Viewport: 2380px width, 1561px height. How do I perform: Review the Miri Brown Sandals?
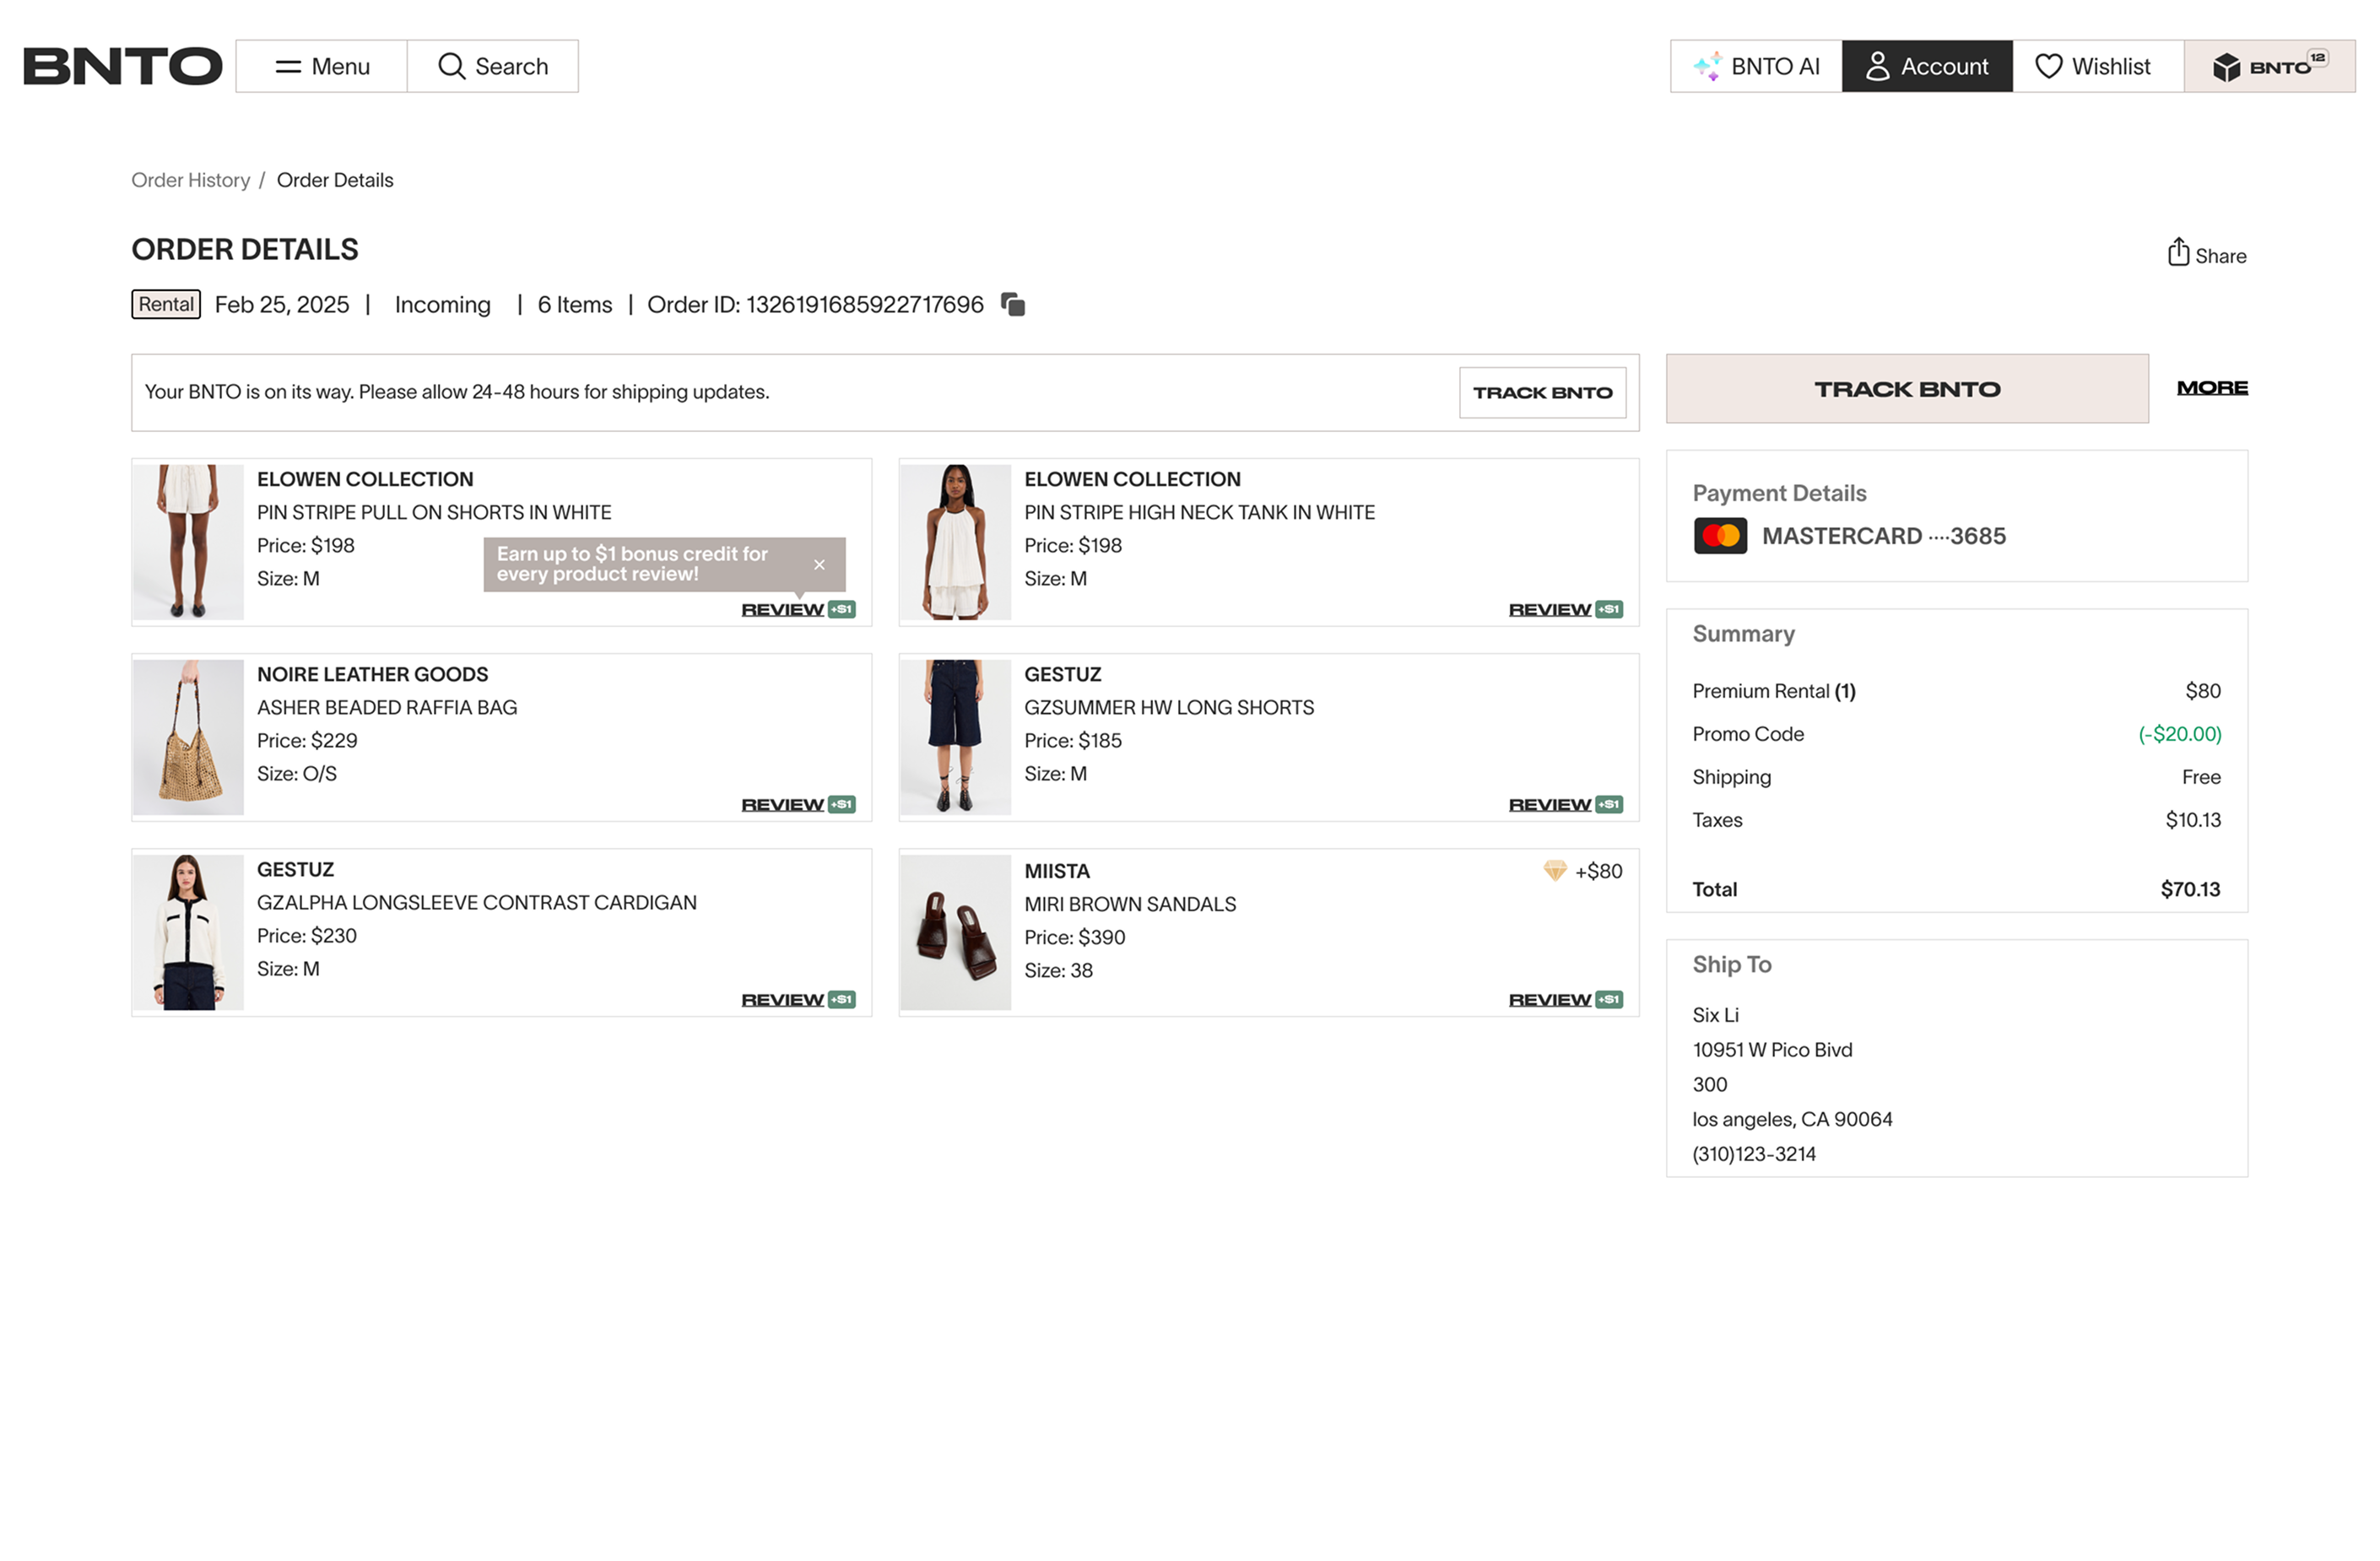pyautogui.click(x=1549, y=1000)
